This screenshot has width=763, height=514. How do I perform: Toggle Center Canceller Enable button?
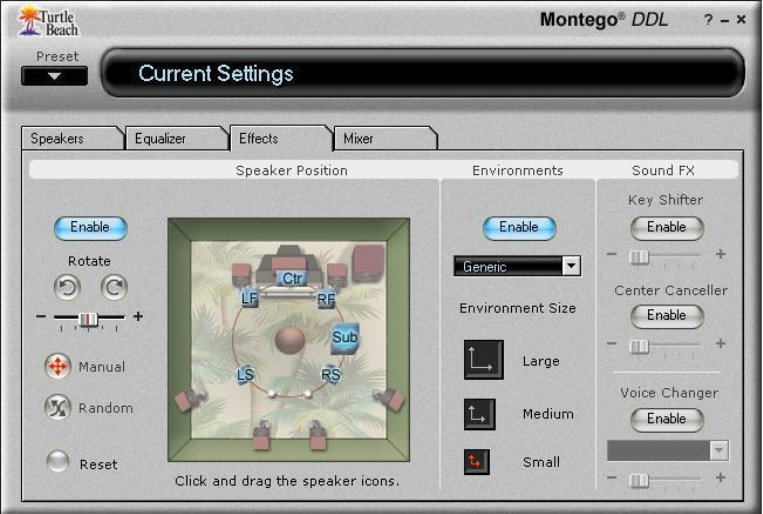click(x=667, y=316)
